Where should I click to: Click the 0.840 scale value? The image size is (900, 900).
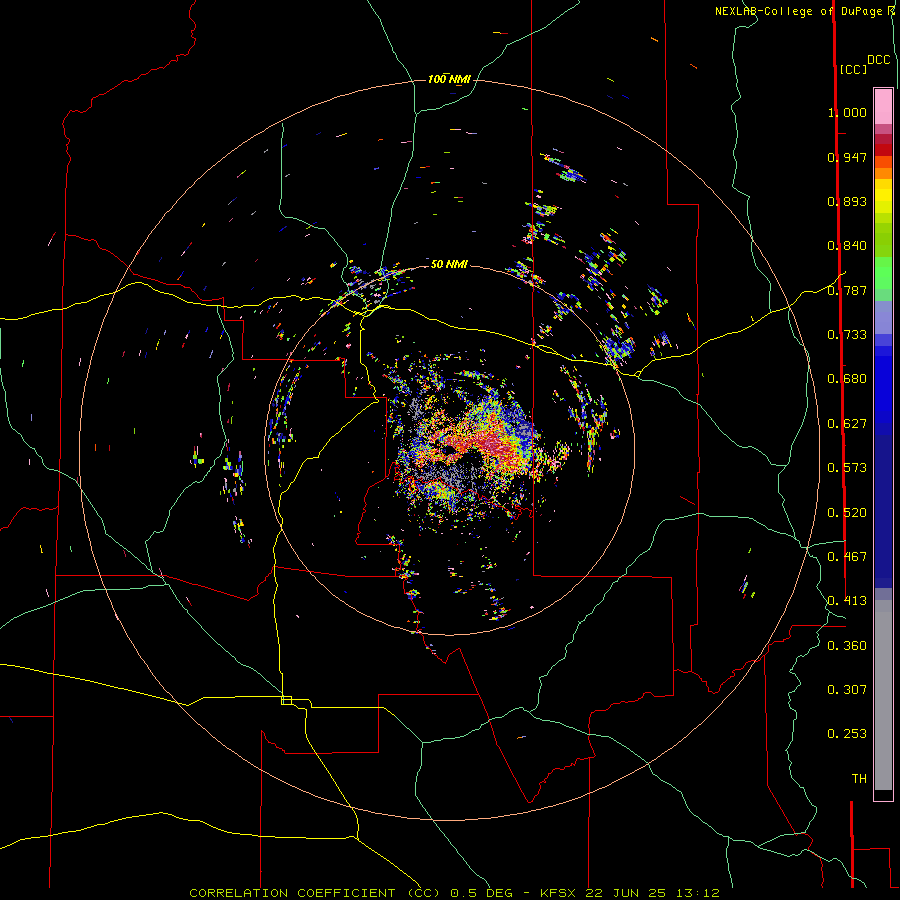pyautogui.click(x=847, y=246)
